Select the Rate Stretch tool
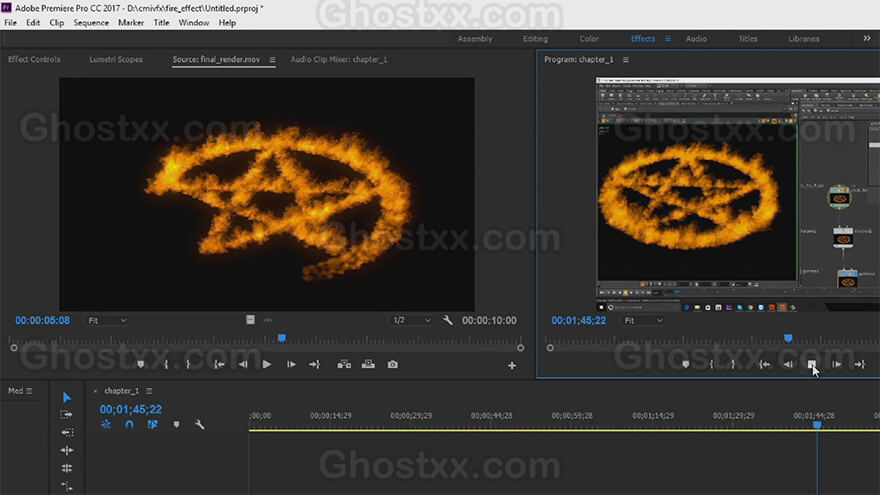 coord(67,486)
